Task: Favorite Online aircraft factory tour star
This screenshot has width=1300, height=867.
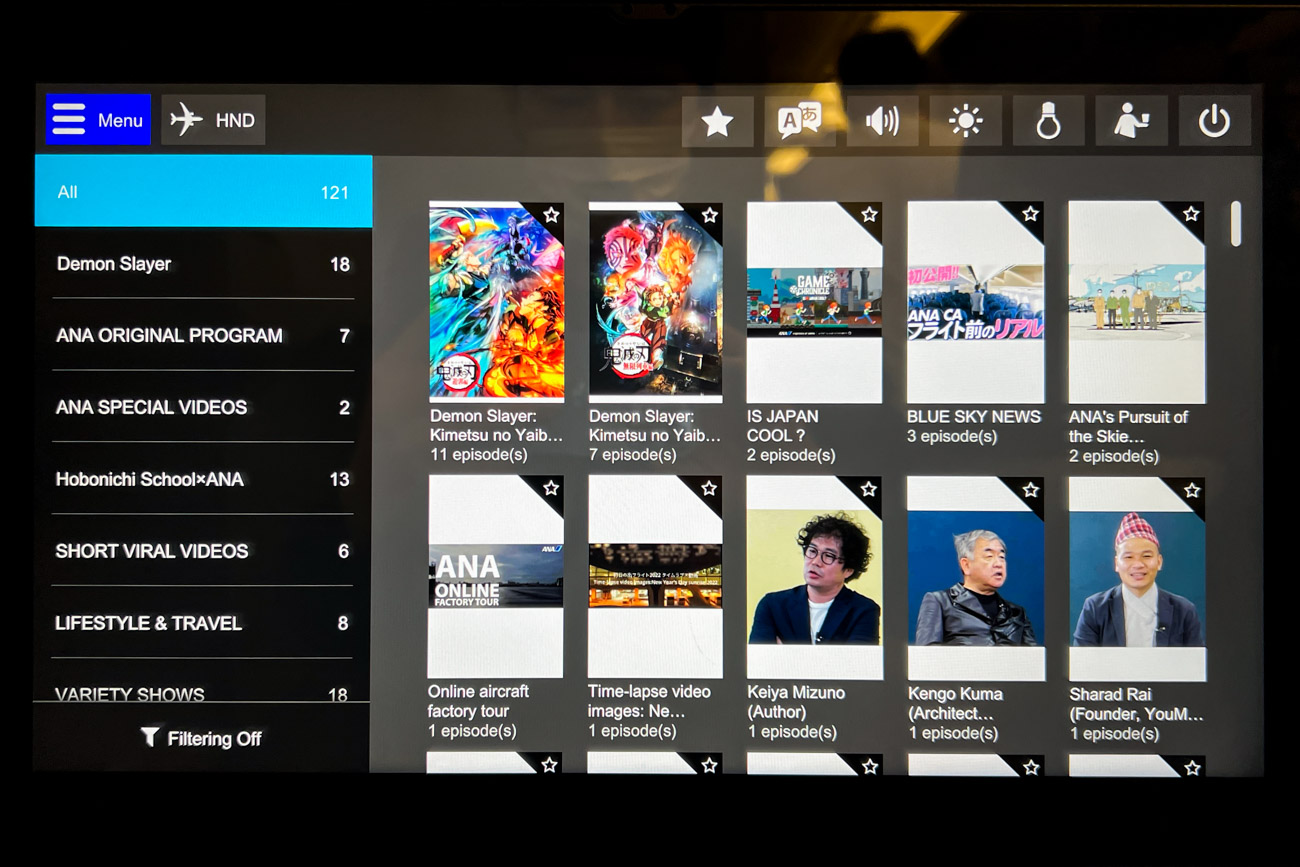Action: [550, 488]
